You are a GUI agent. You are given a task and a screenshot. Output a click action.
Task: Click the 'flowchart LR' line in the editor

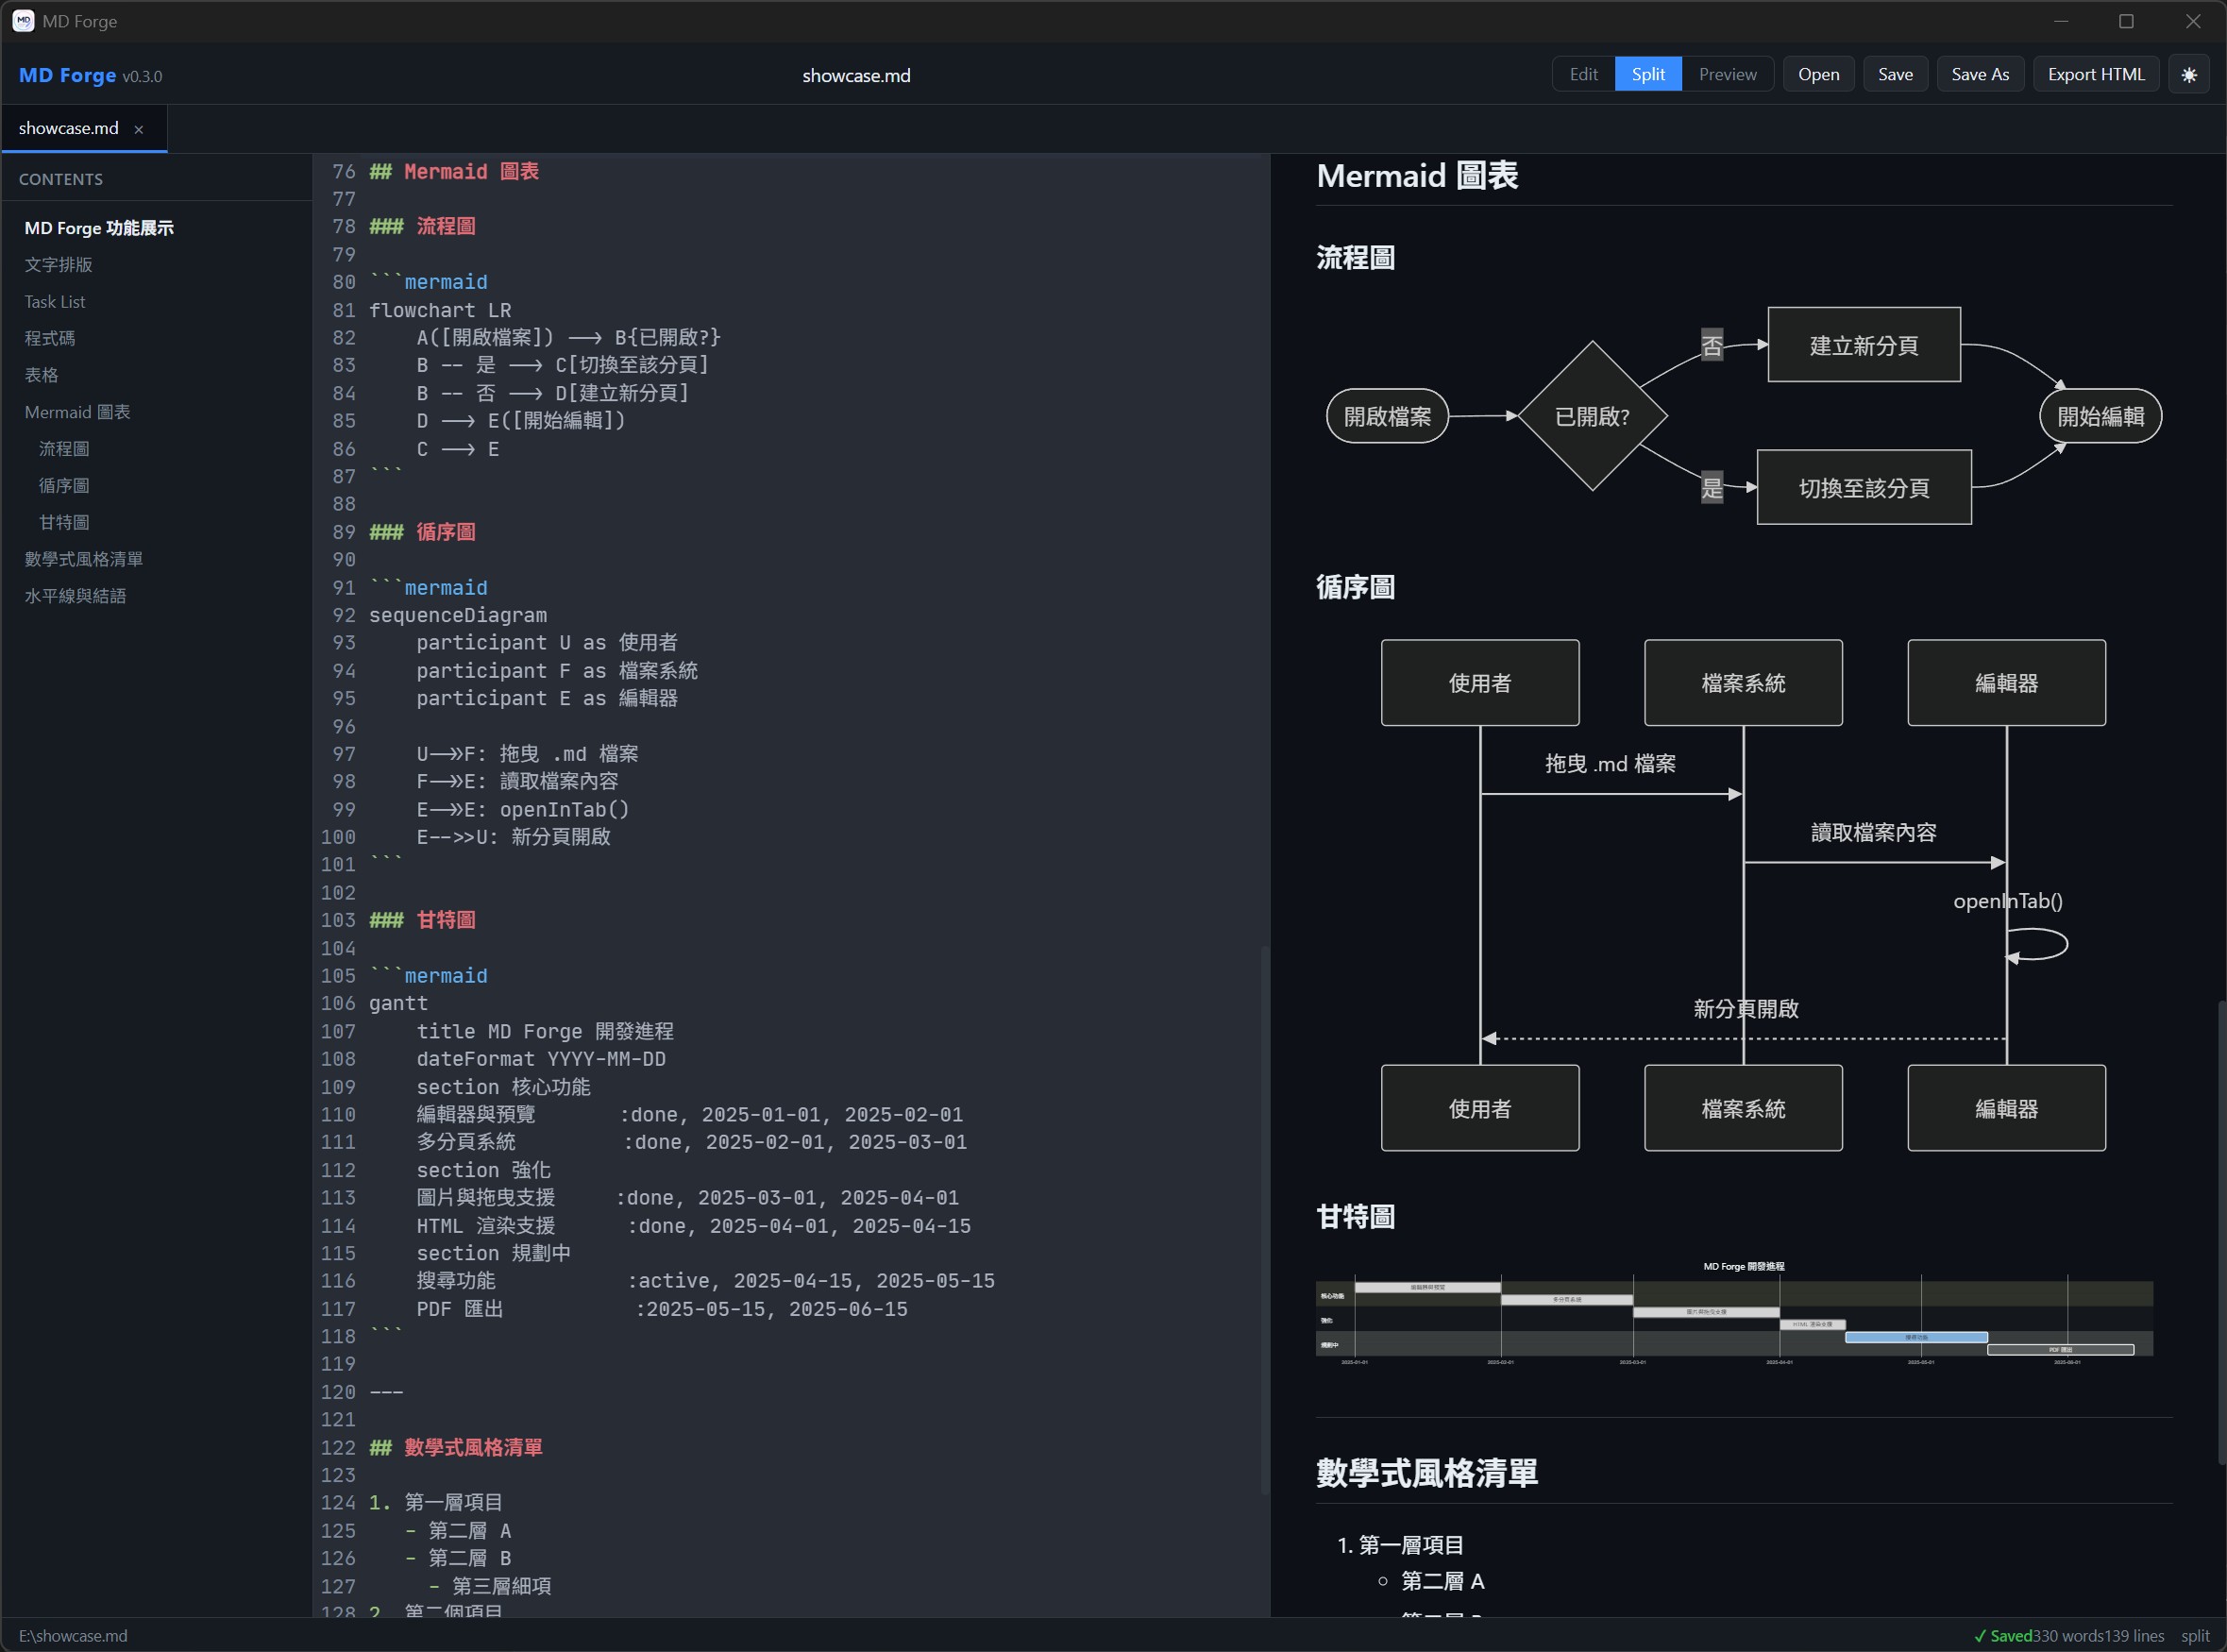(x=440, y=310)
